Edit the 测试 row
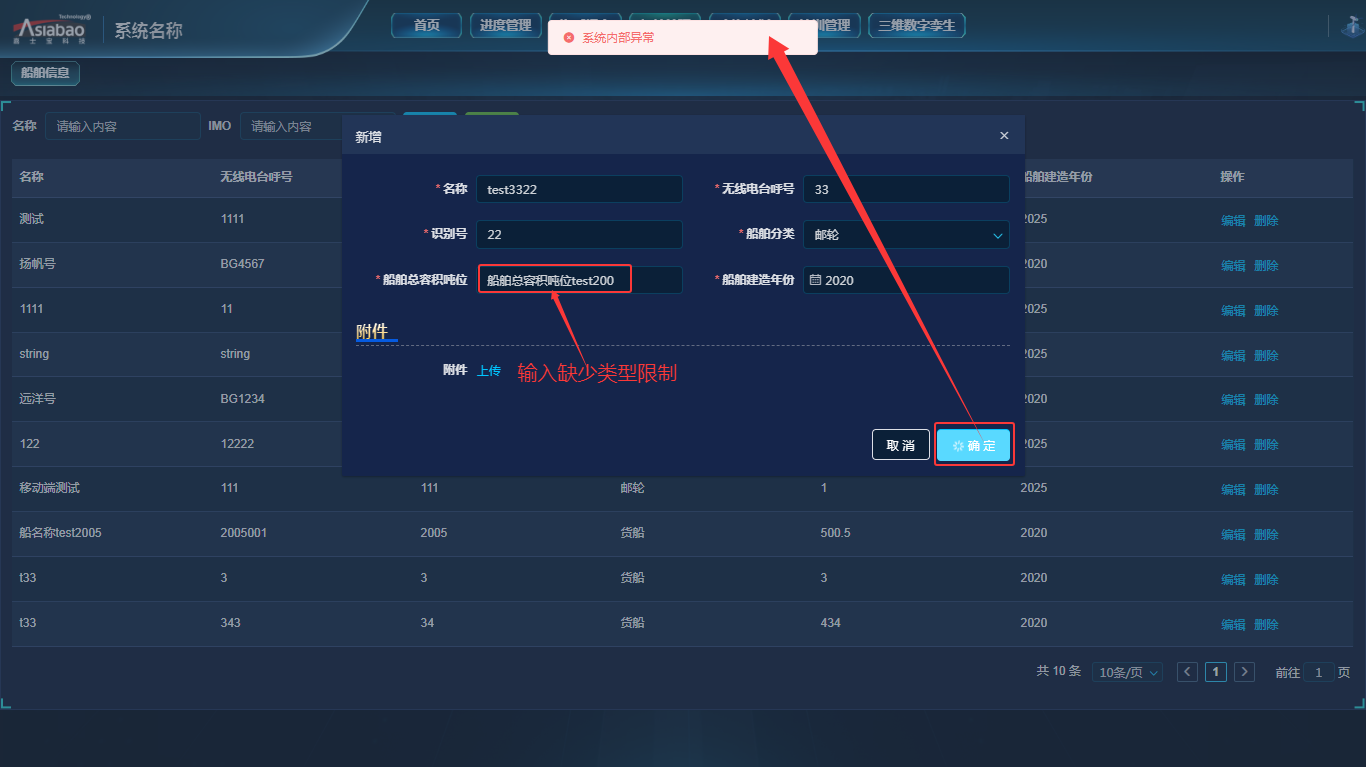The image size is (1366, 767). [x=1233, y=221]
